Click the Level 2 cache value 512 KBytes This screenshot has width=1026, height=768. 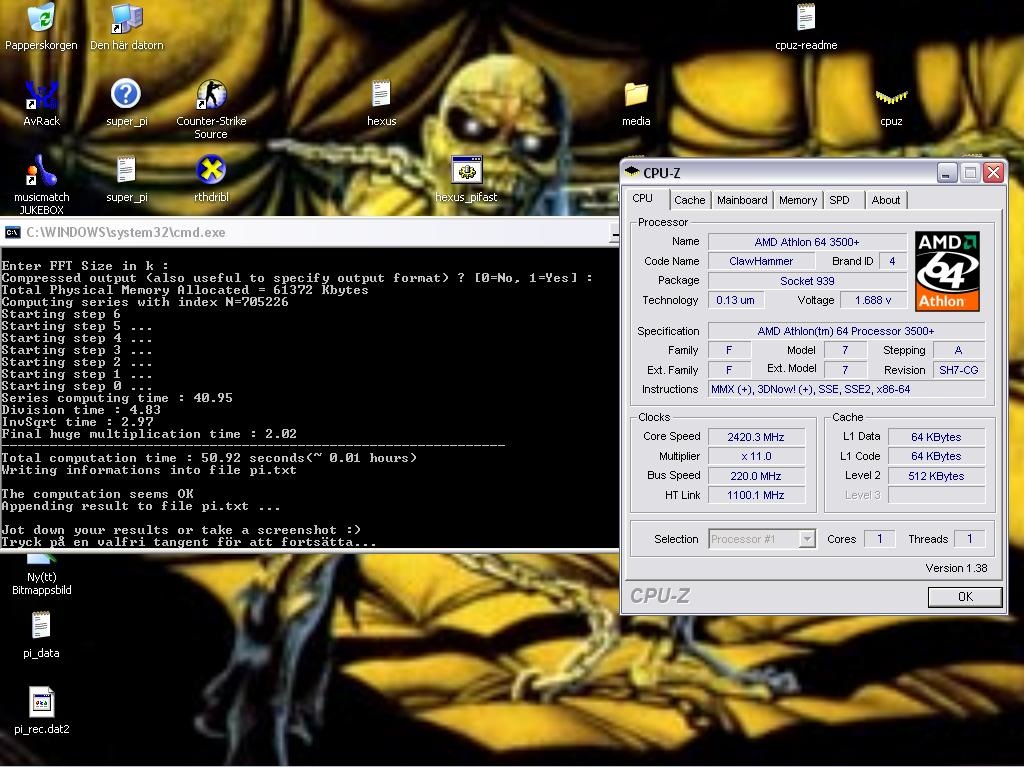pyautogui.click(x=936, y=476)
